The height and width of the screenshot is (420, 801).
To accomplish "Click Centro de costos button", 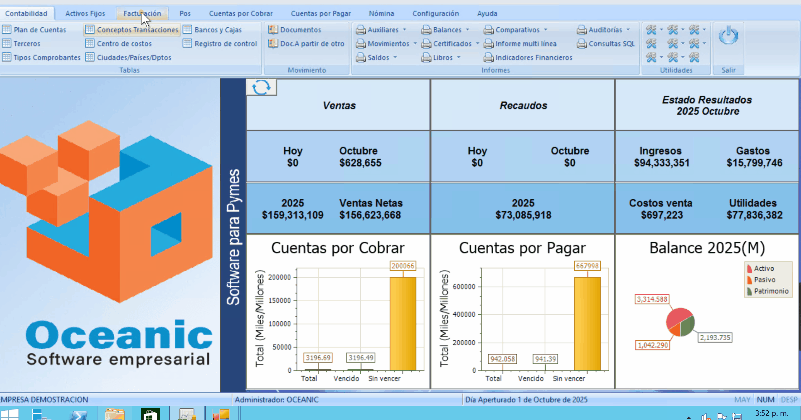I will tap(122, 44).
